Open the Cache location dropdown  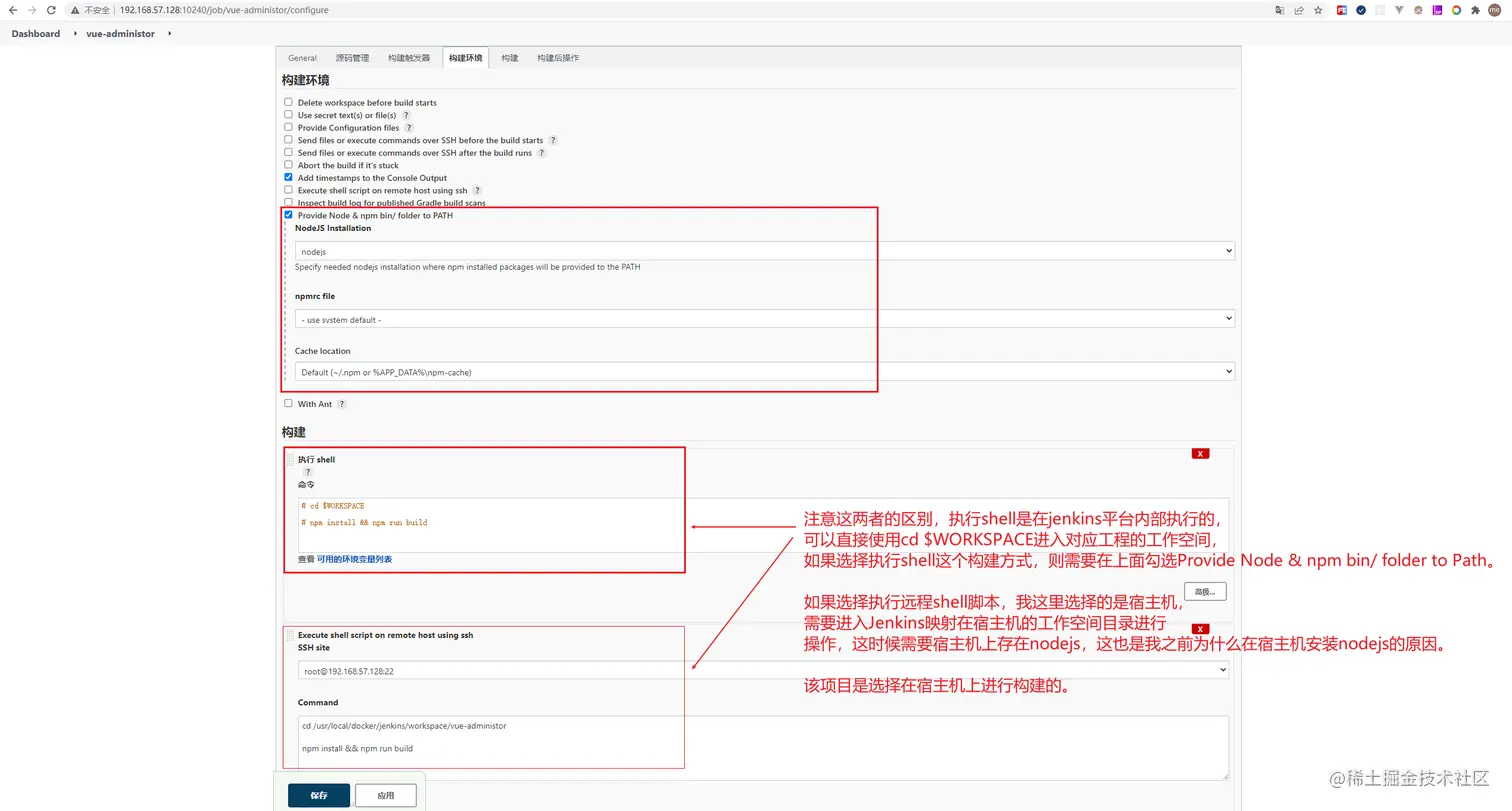click(765, 372)
